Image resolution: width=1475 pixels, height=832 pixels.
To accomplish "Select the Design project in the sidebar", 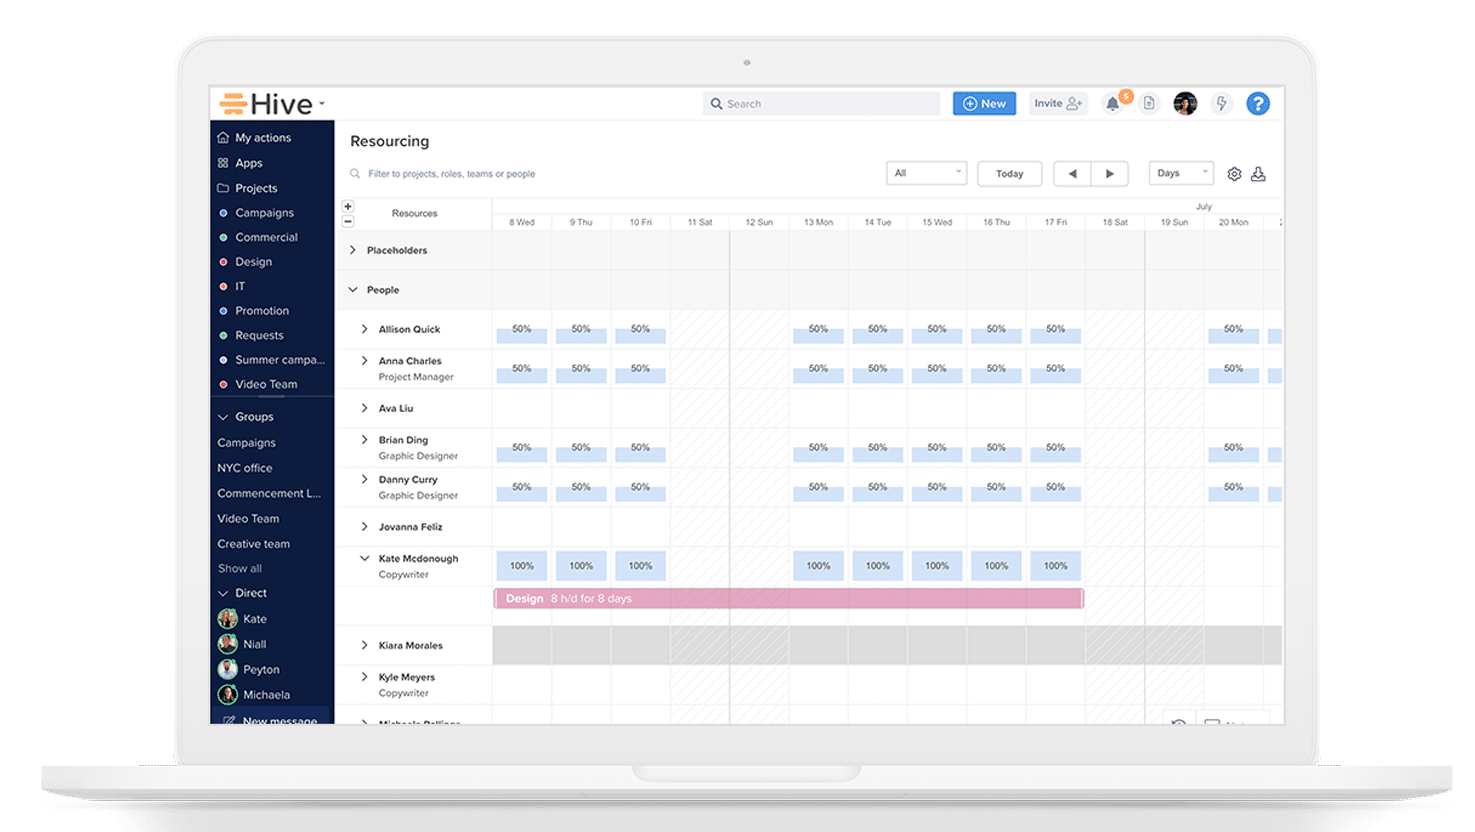I will pos(252,261).
